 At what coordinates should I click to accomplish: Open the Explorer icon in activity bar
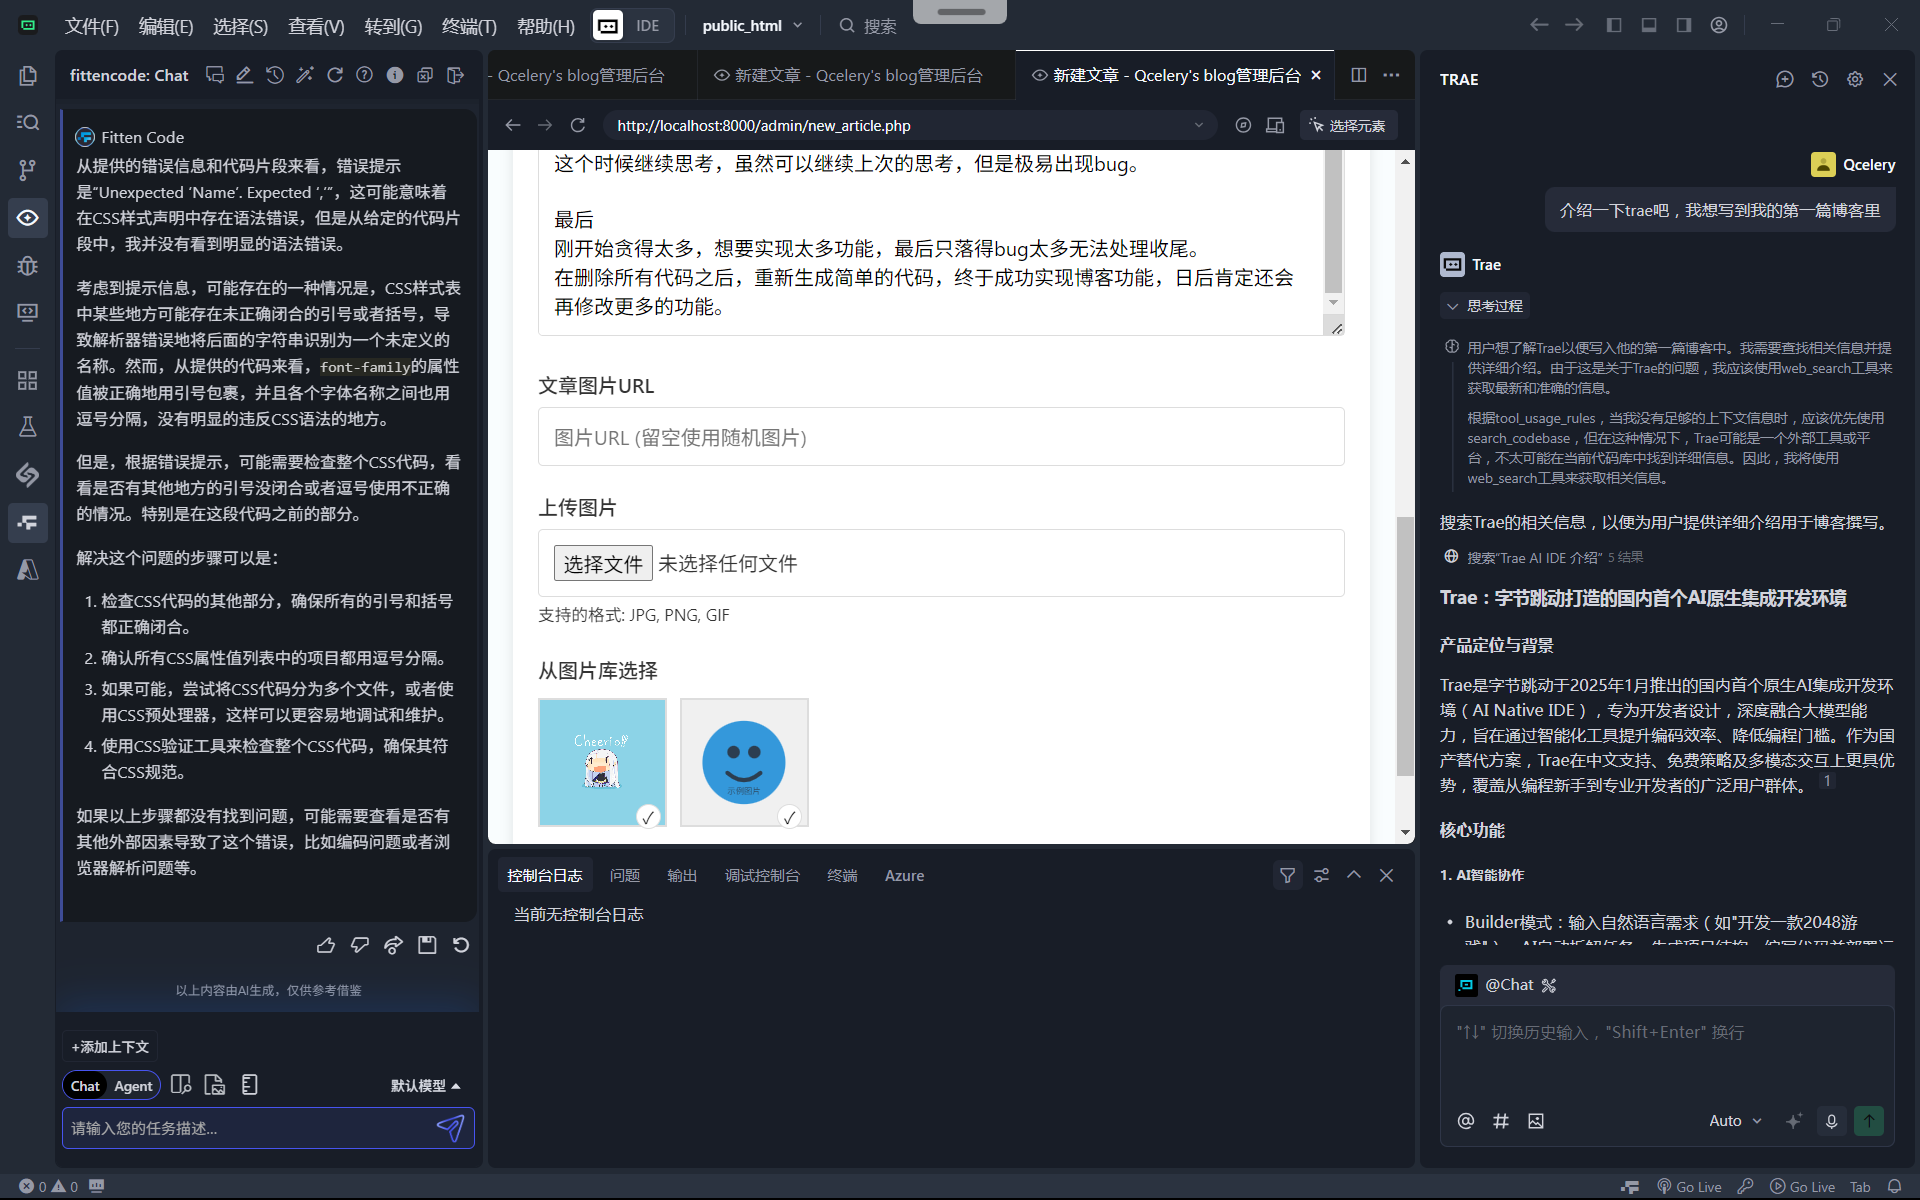point(28,76)
